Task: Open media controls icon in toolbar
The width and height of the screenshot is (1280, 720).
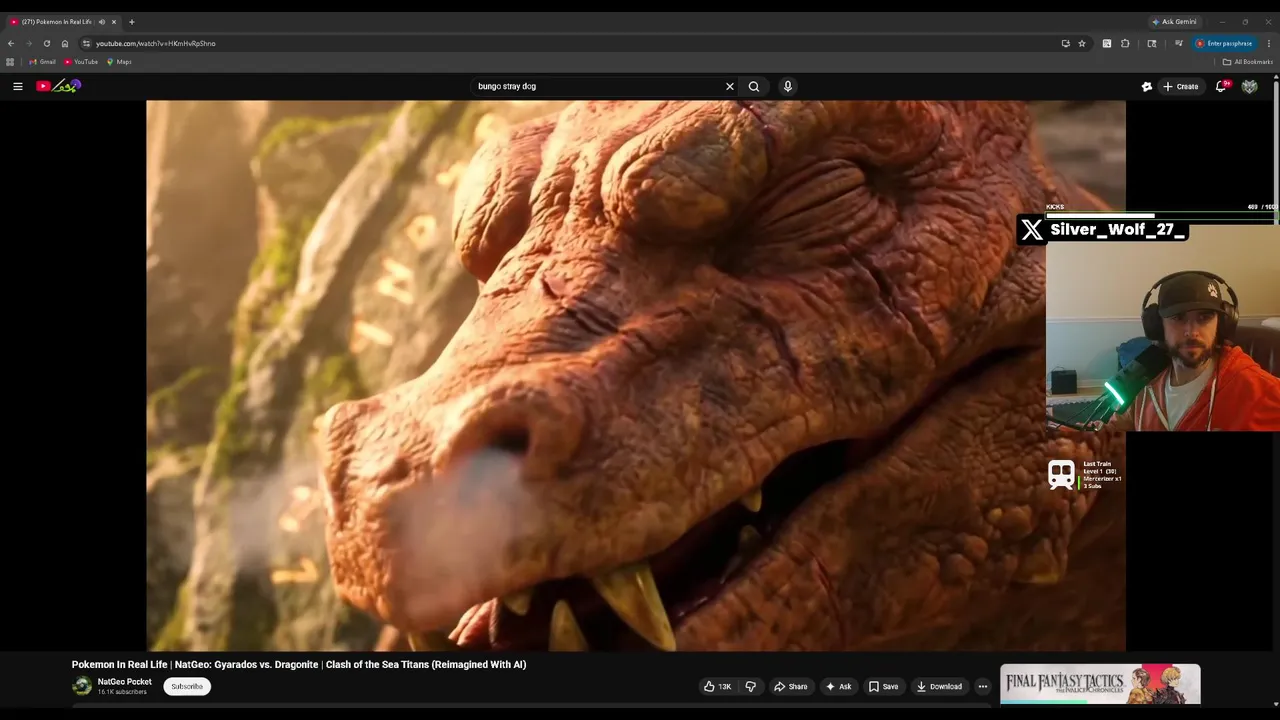Action: coord(1179,43)
